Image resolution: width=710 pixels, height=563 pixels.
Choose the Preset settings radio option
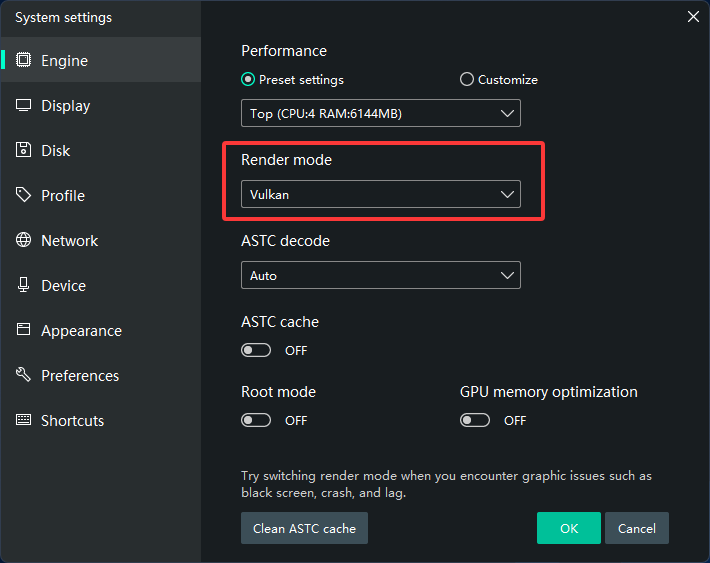pos(248,80)
